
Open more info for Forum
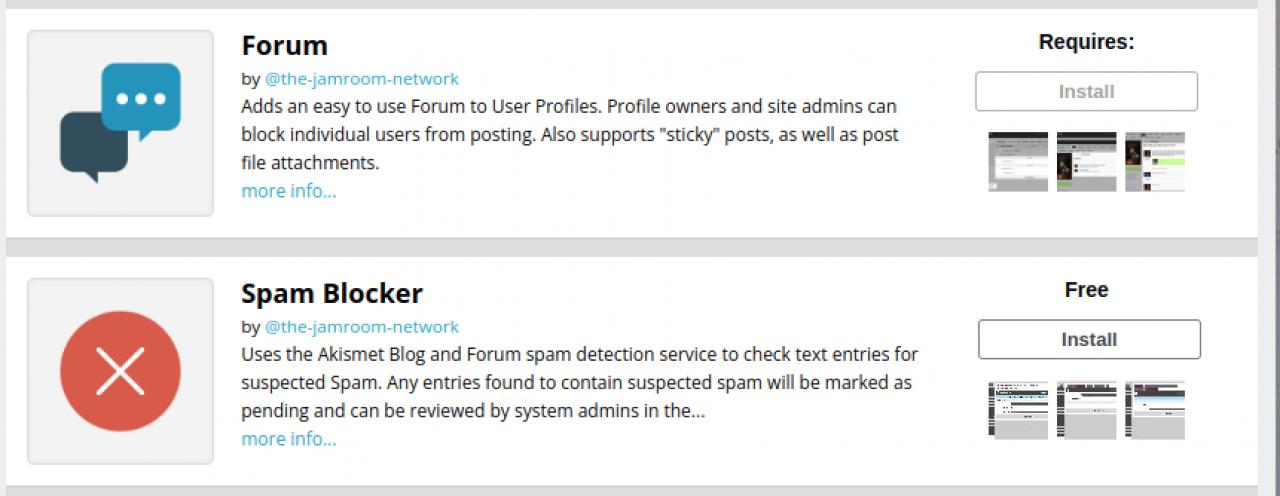[288, 191]
